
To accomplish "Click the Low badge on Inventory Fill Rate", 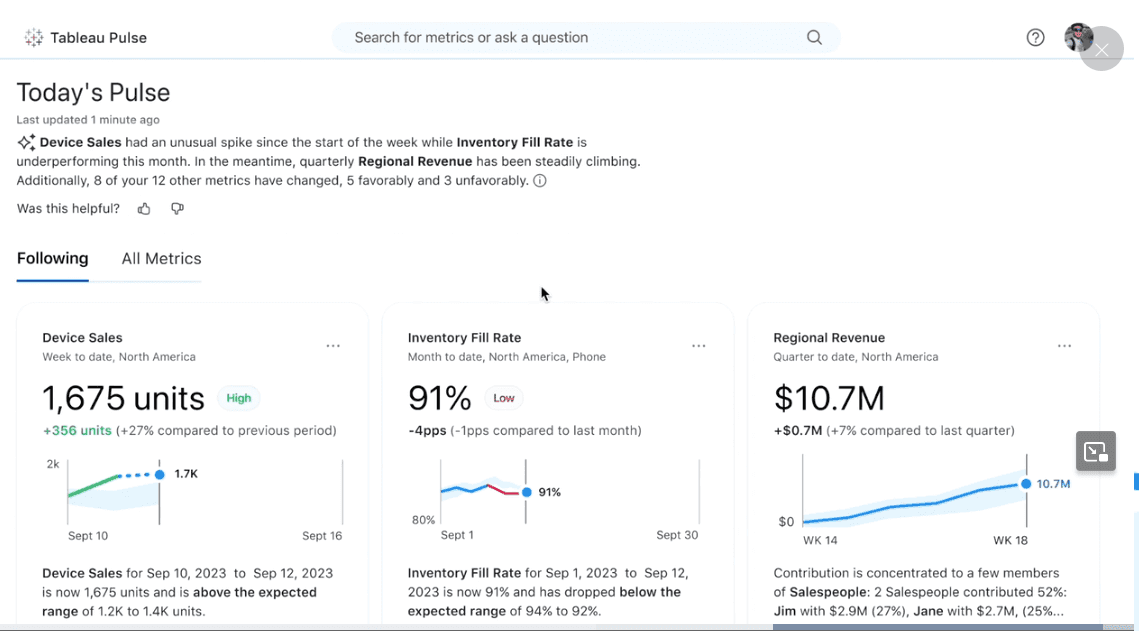I will [503, 398].
